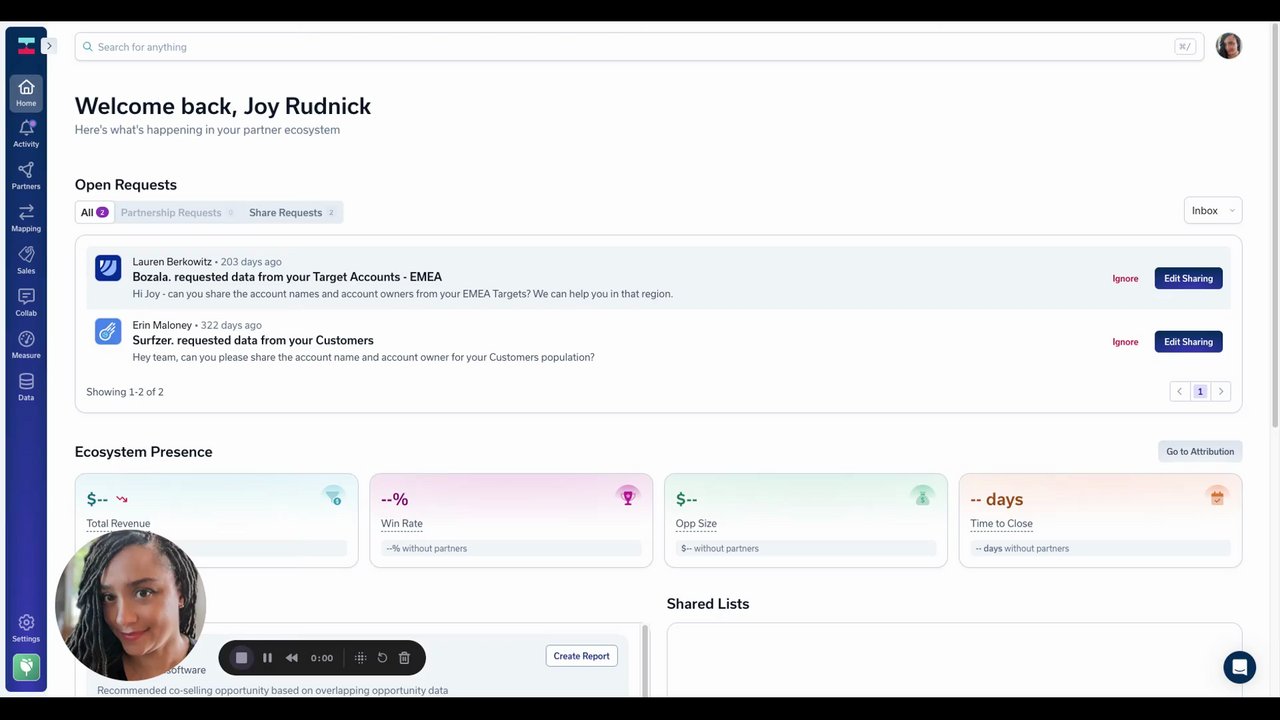
Task: Go to previous page of requests
Action: click(1179, 391)
